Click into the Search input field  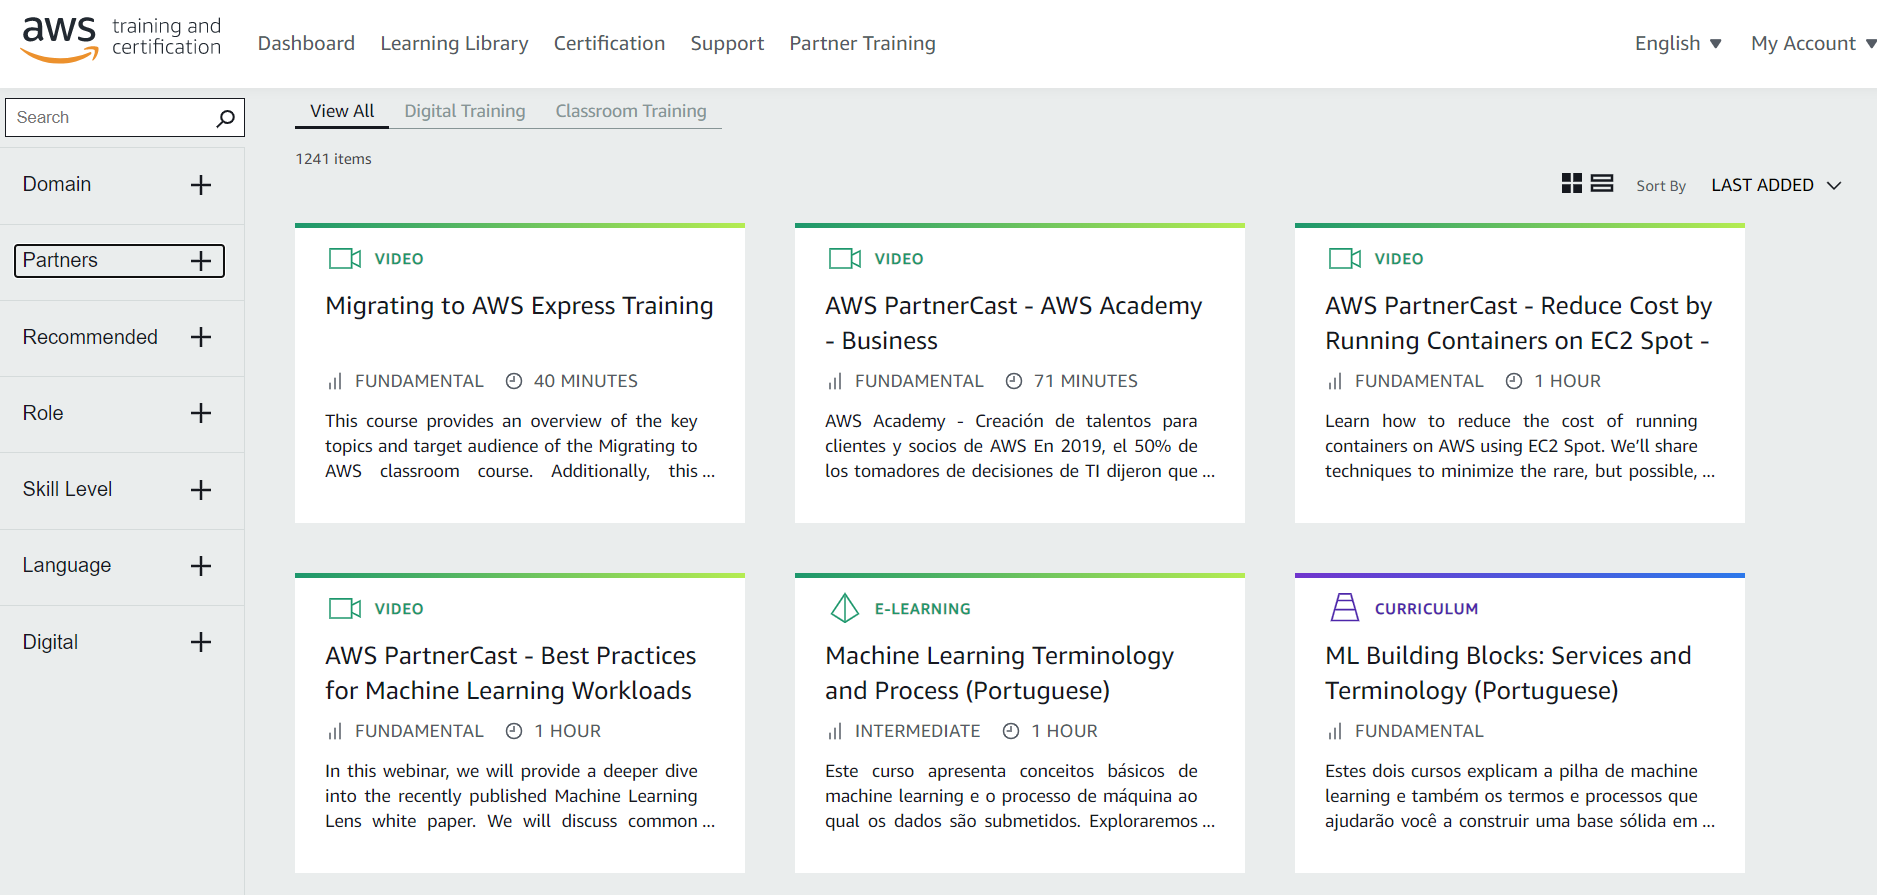(x=108, y=118)
